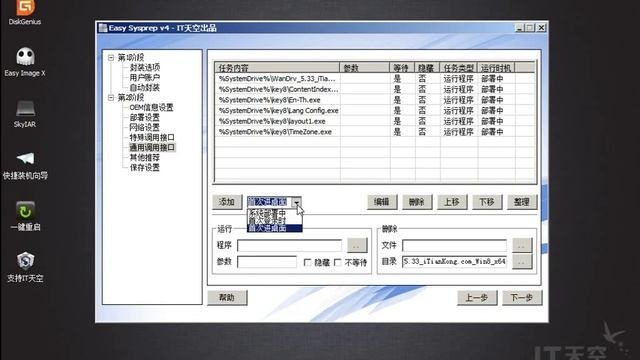Open 部署设置 in the tree
Image resolution: width=640 pixels, height=360 pixels.
[x=144, y=118]
